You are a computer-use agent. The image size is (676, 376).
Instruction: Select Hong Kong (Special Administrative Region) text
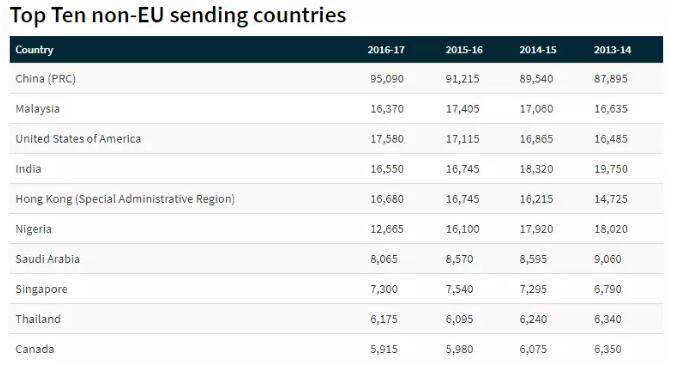pos(125,199)
